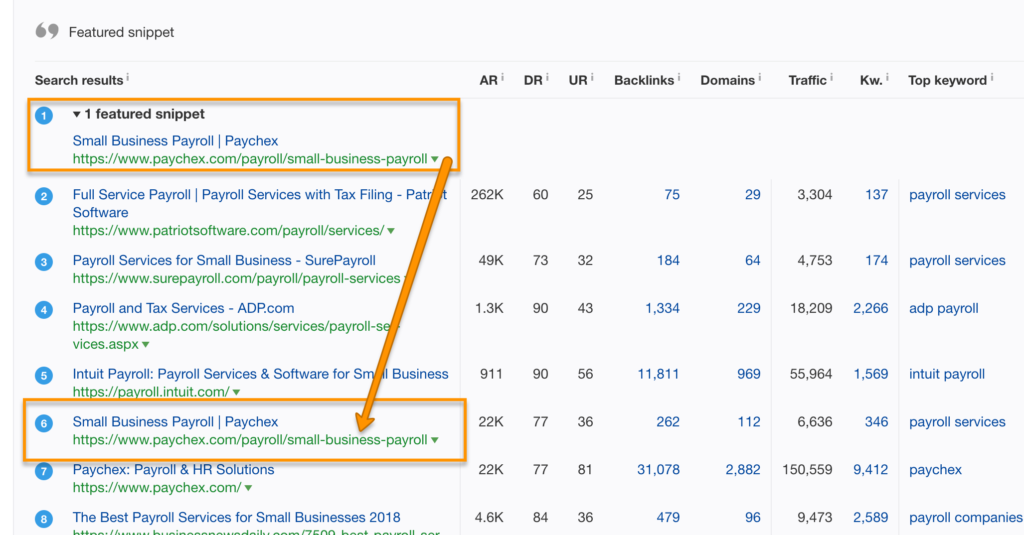Image resolution: width=1024 pixels, height=535 pixels.
Task: Open dropdown arrow after patriotsoftware.com URL
Action: [391, 231]
